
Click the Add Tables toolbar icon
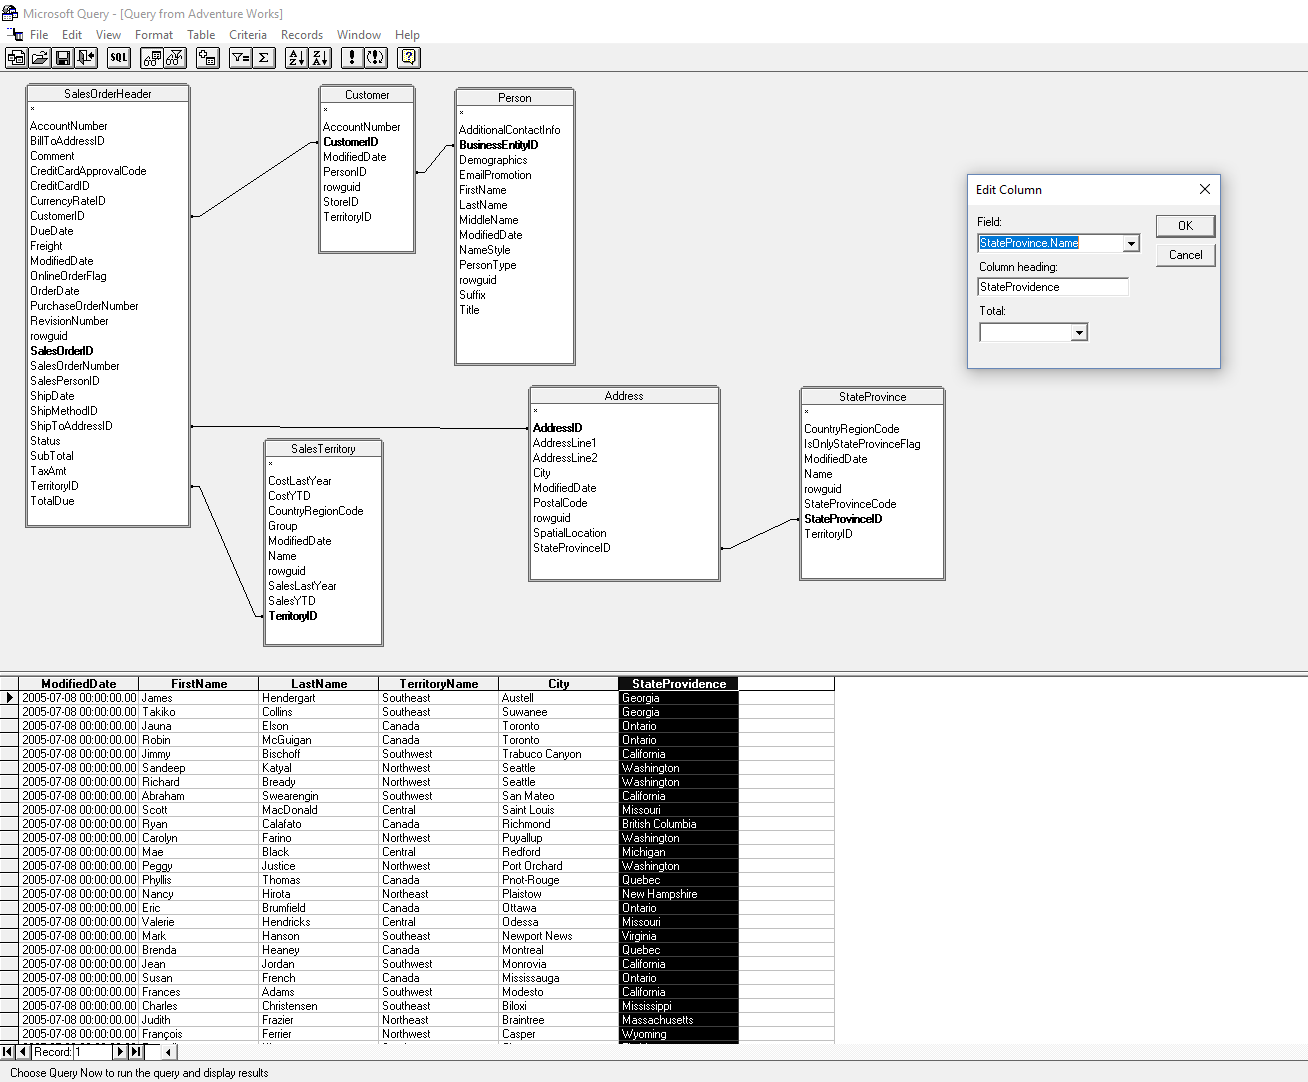click(208, 58)
